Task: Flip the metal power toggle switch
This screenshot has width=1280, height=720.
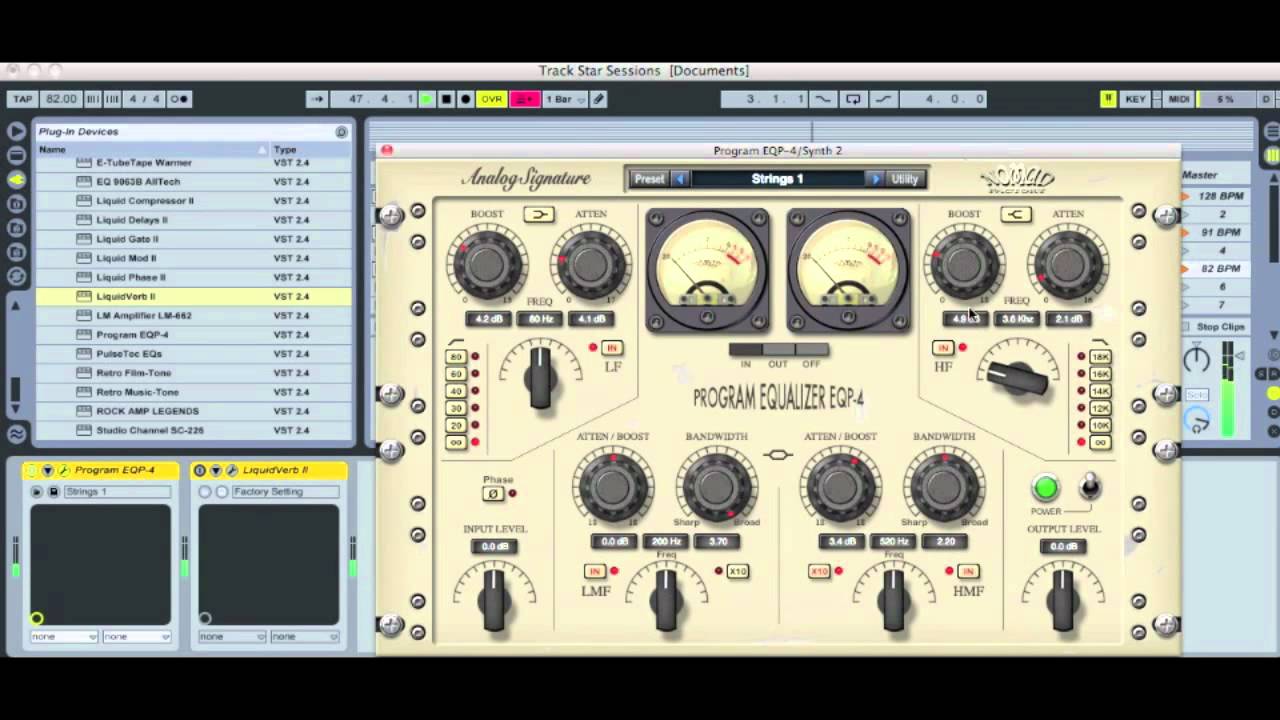Action: pos(1089,486)
